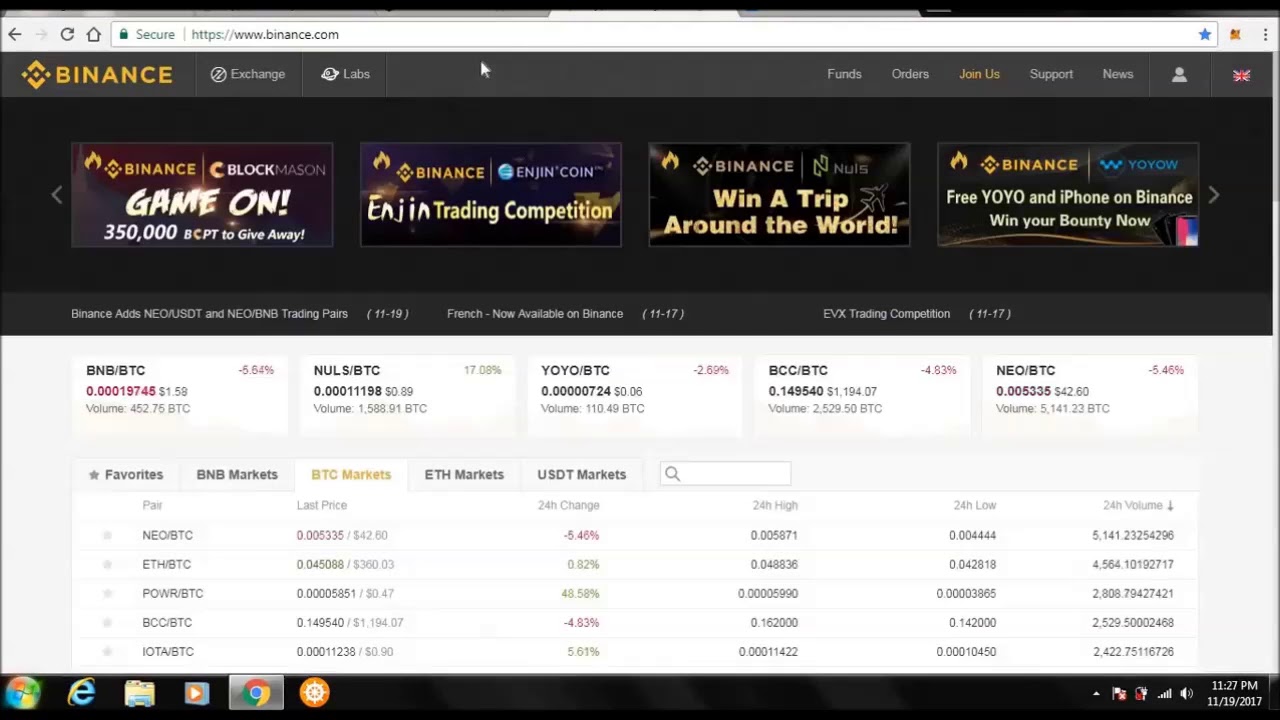Open the Orders link
Screen dimensions: 1280x720
coord(910,74)
